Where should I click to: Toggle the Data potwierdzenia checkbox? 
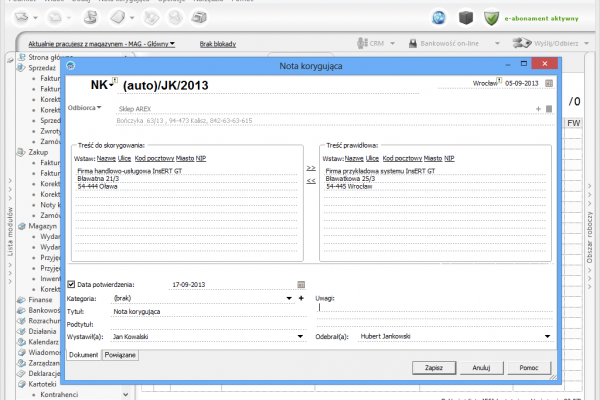(71, 285)
